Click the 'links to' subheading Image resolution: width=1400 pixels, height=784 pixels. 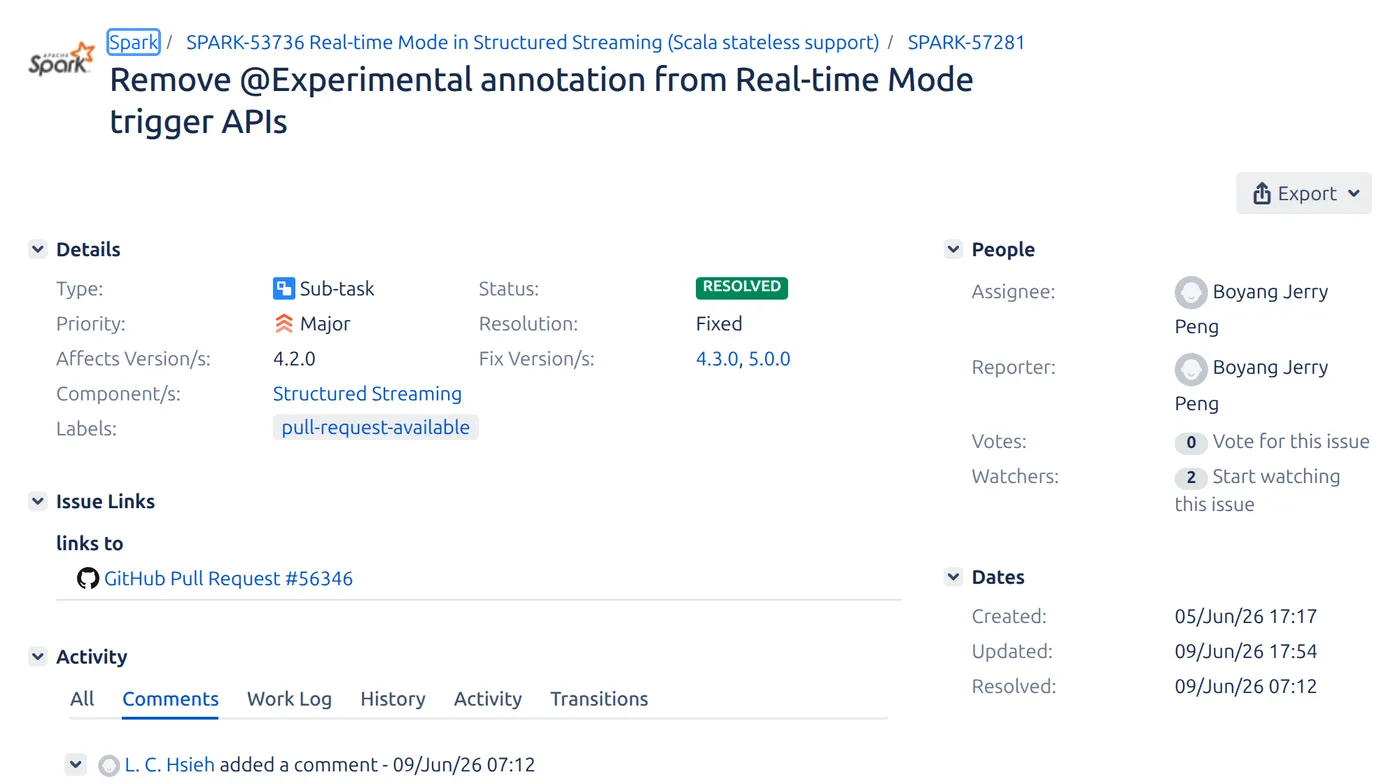pos(90,543)
